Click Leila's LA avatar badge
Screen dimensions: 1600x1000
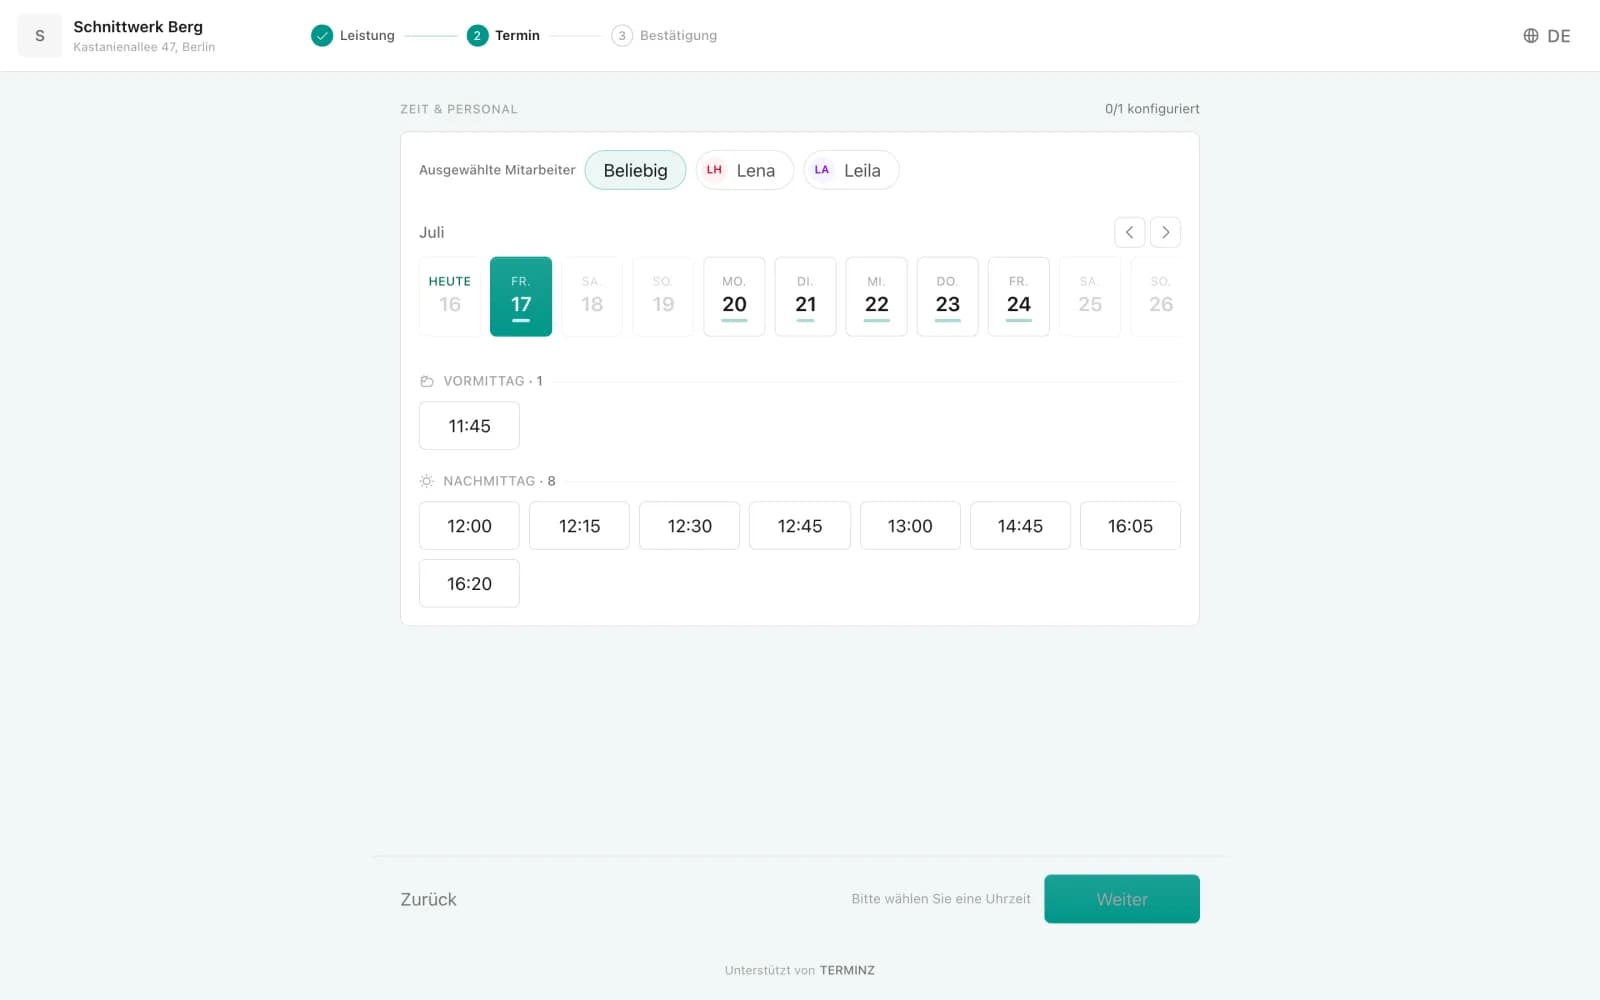(821, 170)
